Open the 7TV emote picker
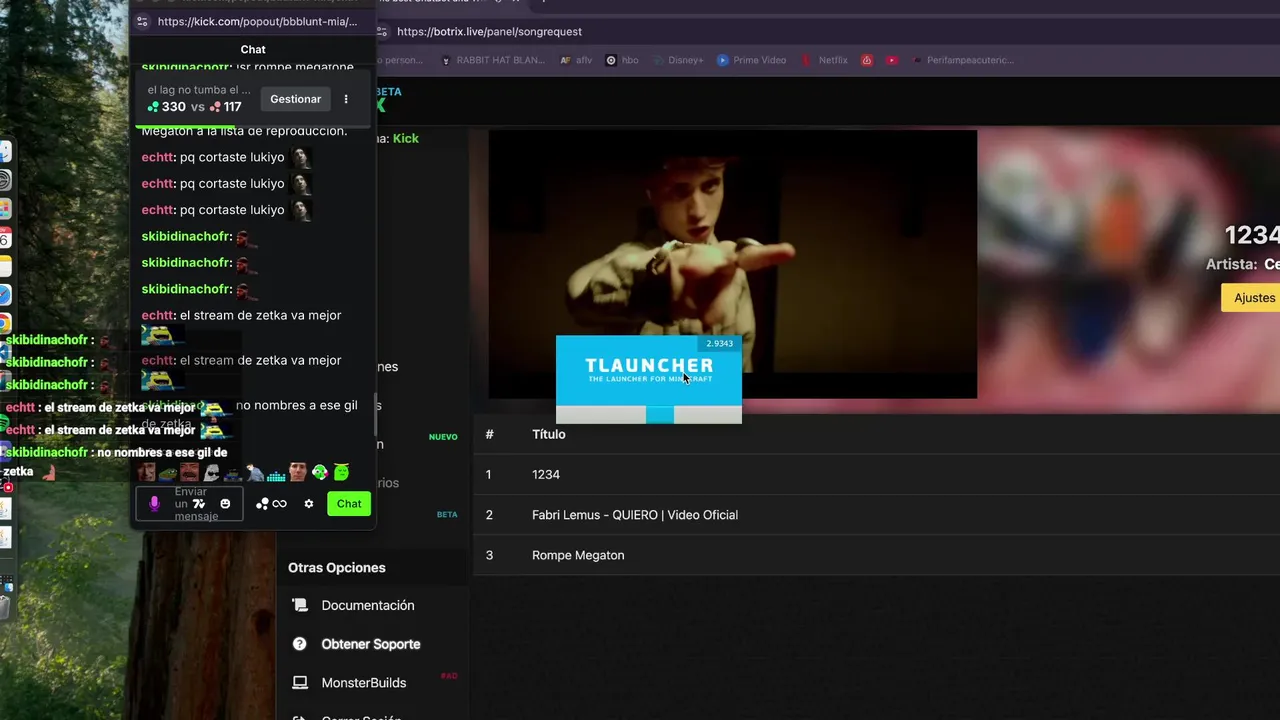The width and height of the screenshot is (1280, 720). [199, 504]
